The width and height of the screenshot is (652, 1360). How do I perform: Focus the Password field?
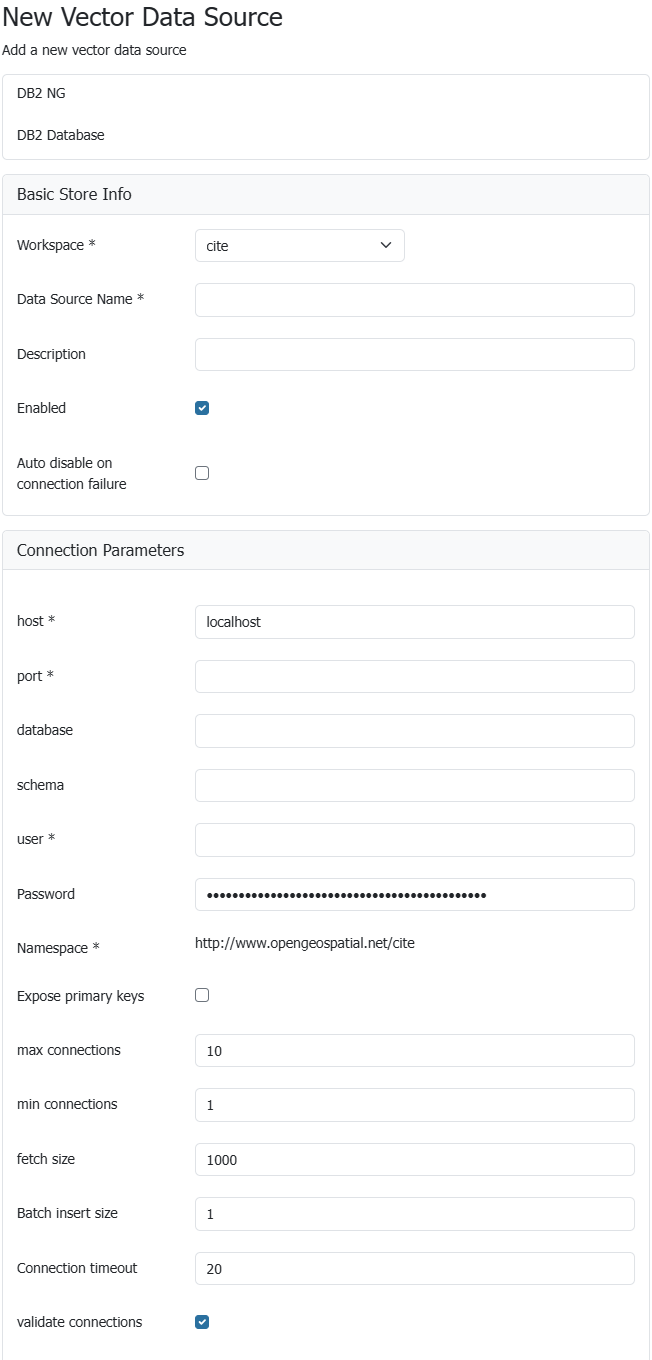click(414, 894)
